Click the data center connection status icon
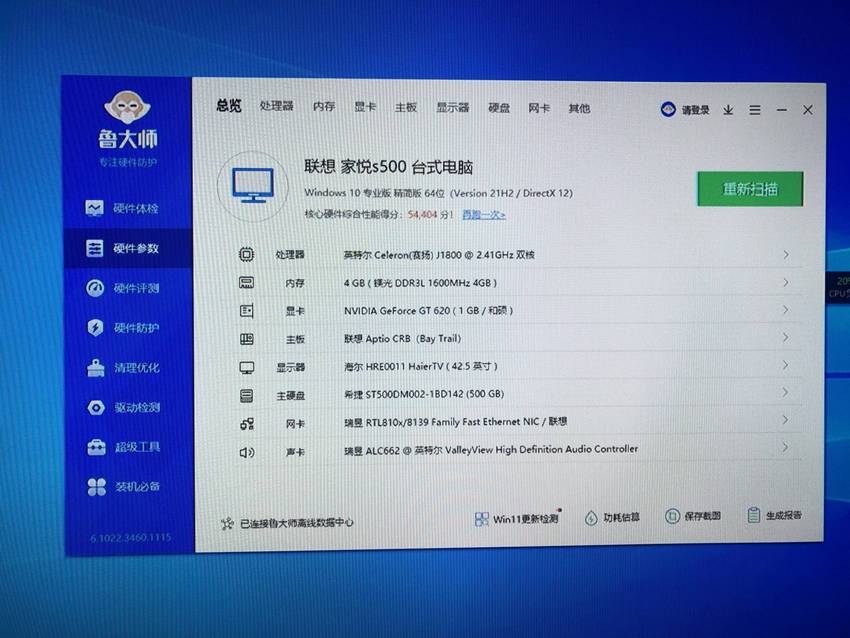This screenshot has width=850, height=638. (x=227, y=523)
